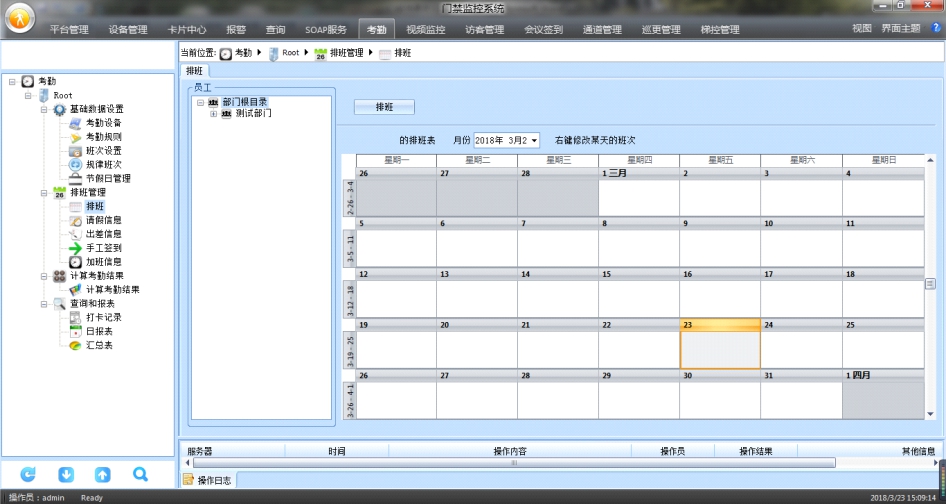Click Root in the breadcrumb path
The image size is (946, 504).
click(x=290, y=53)
